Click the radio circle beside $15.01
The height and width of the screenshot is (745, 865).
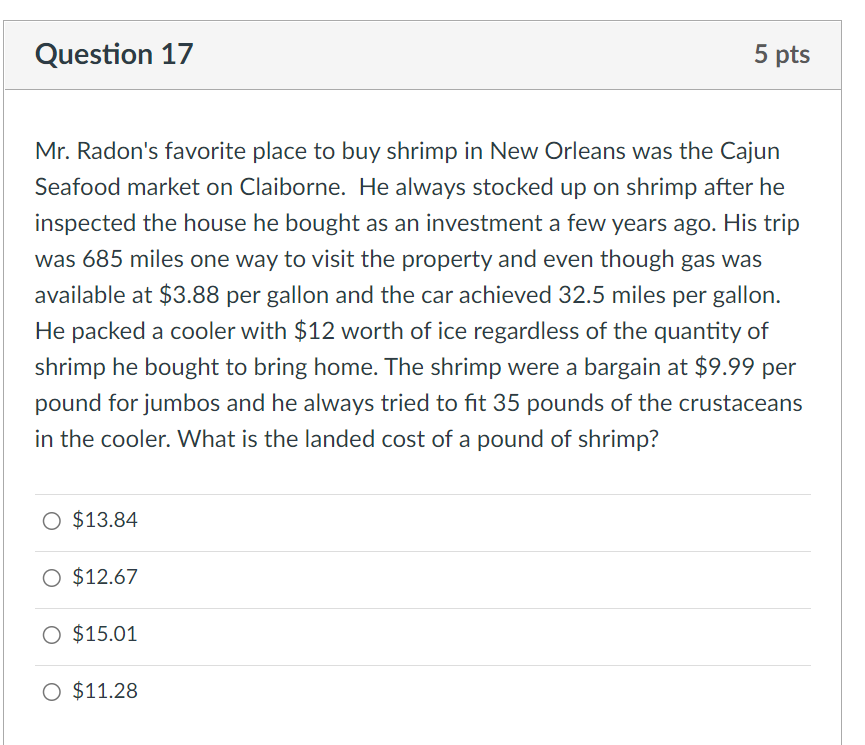(x=49, y=634)
